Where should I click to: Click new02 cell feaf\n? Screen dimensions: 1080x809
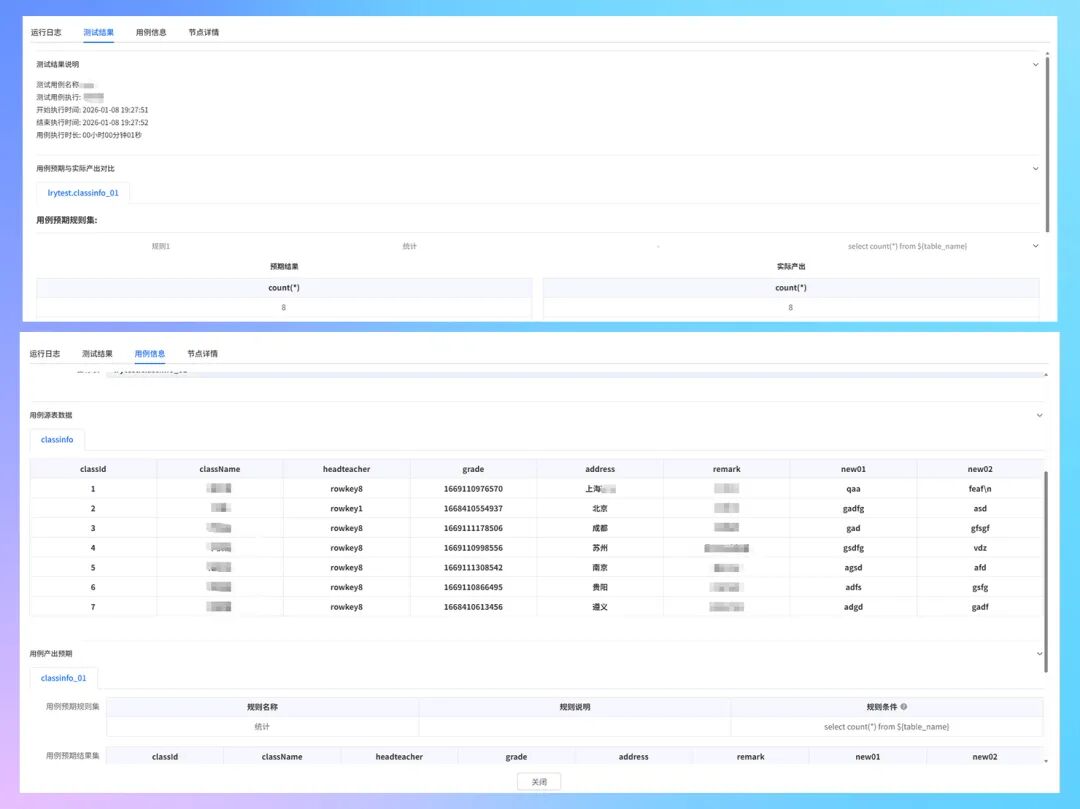coord(980,489)
